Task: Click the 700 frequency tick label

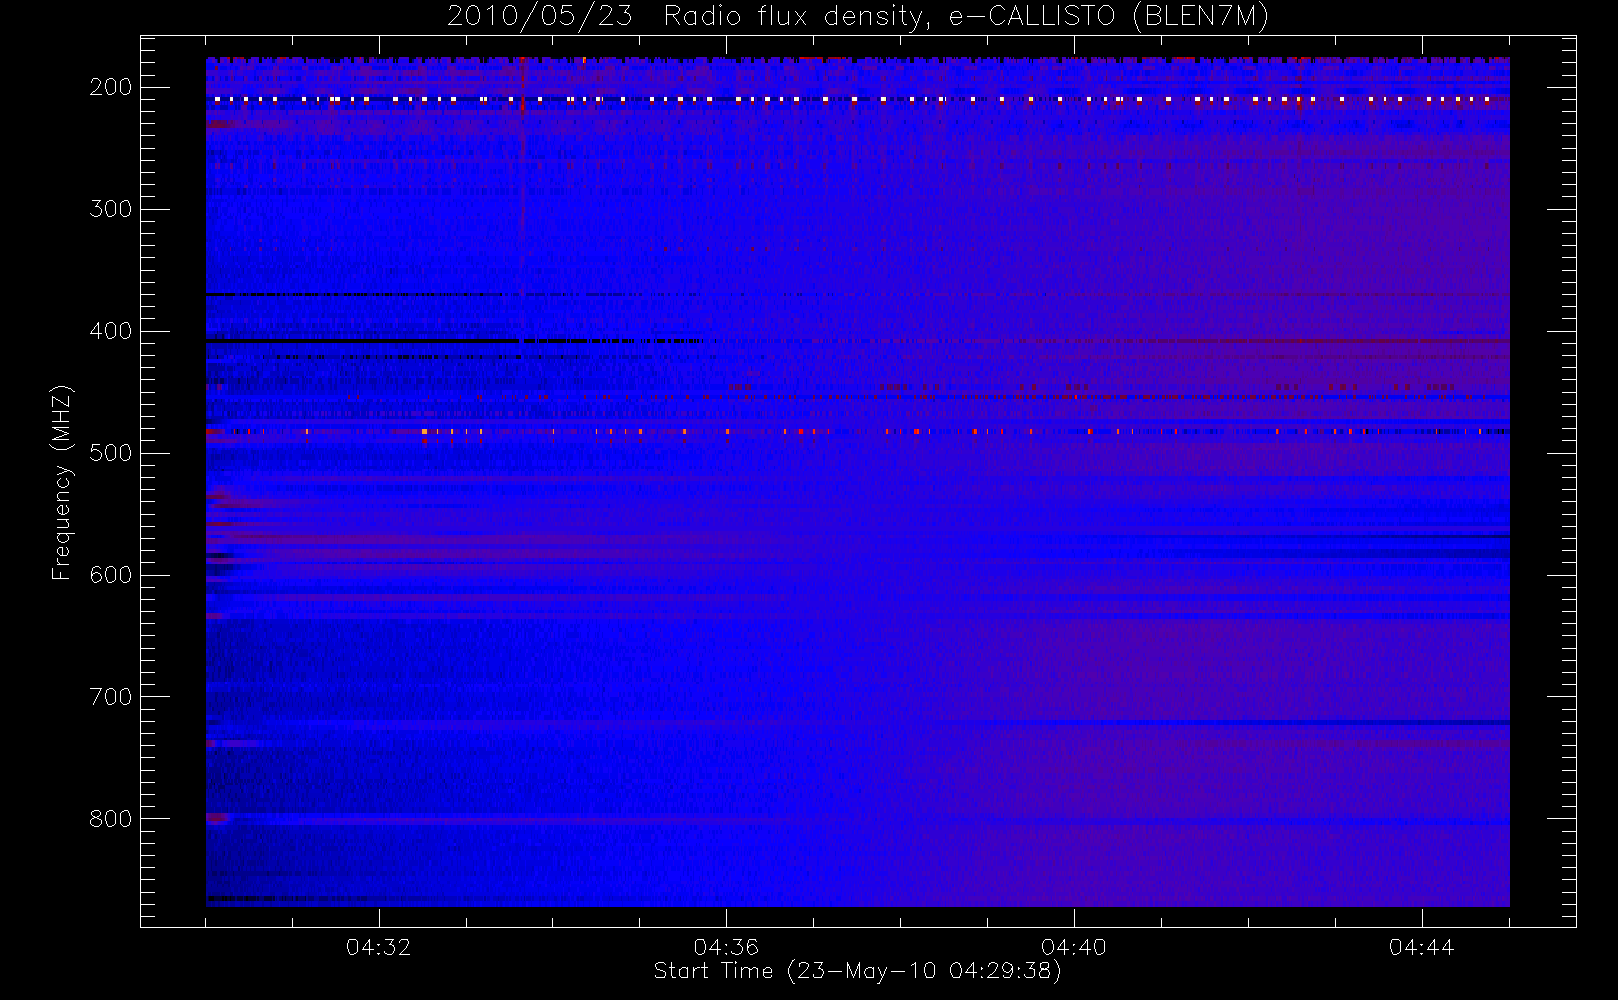Action: [111, 697]
